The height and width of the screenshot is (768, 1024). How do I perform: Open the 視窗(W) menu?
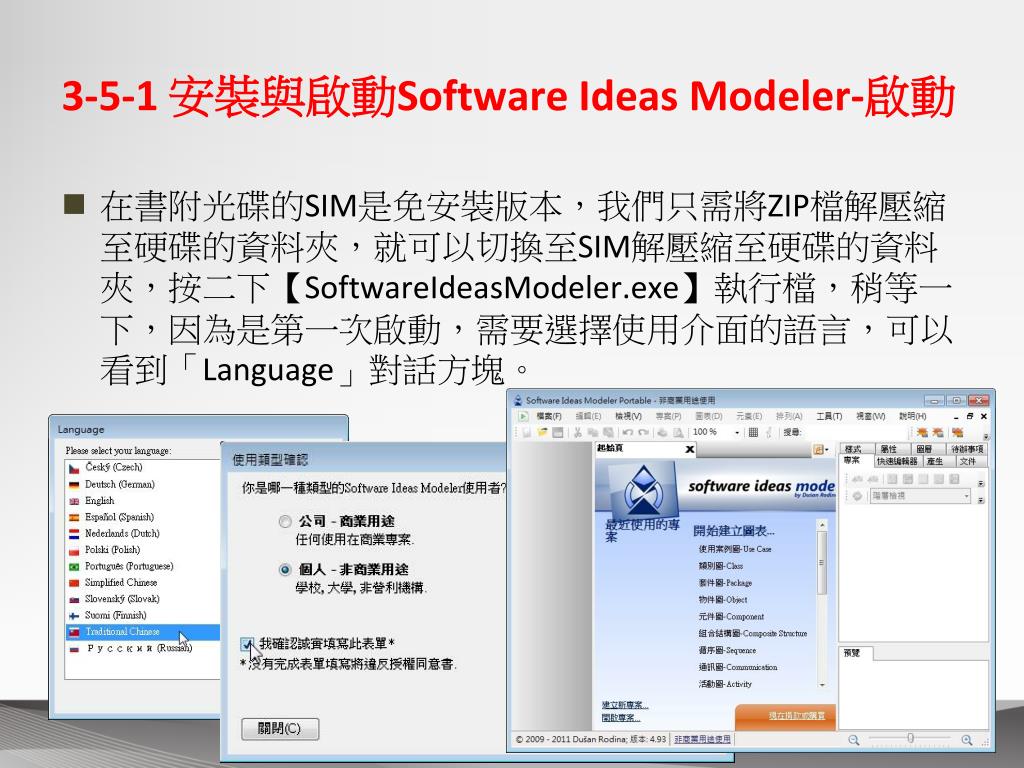(x=871, y=416)
